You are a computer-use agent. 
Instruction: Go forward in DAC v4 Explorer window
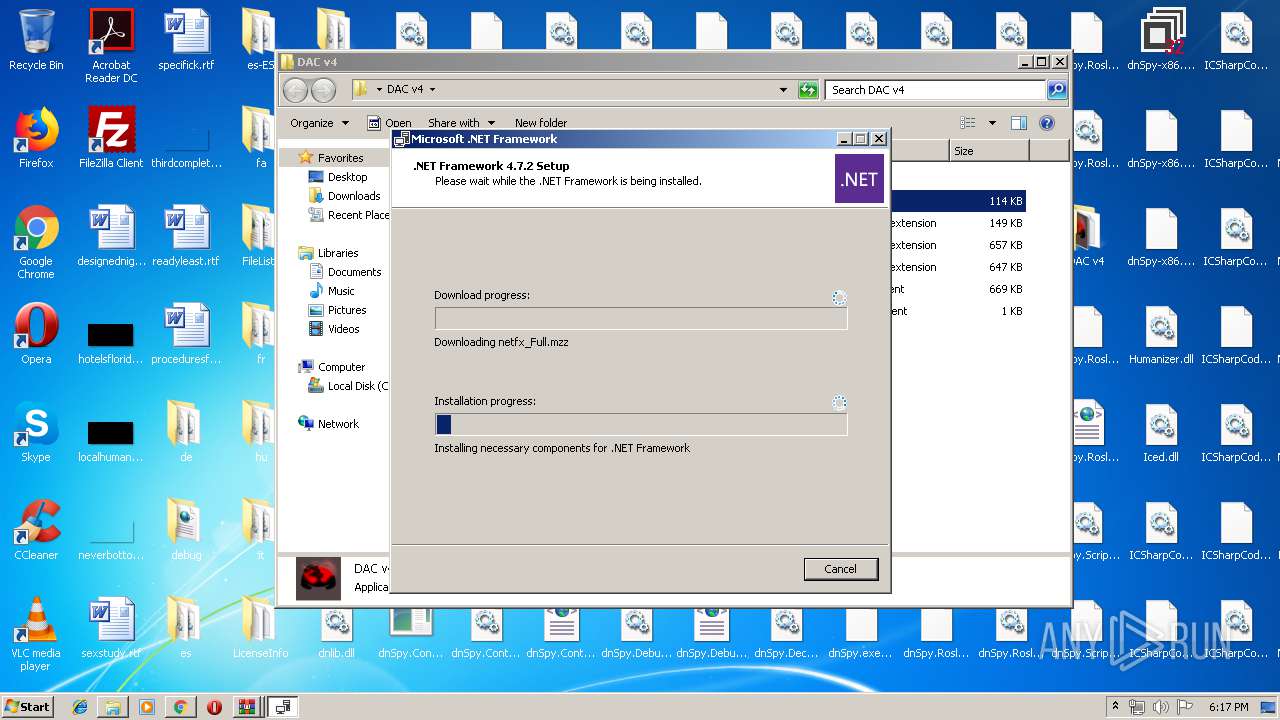point(323,90)
